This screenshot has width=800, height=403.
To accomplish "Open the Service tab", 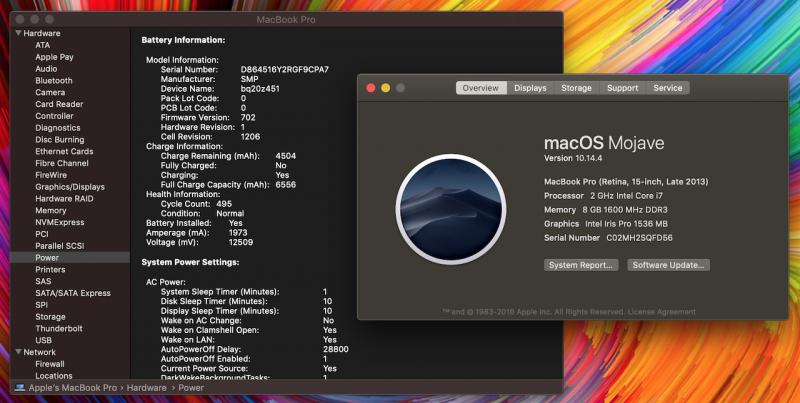I will 667,88.
